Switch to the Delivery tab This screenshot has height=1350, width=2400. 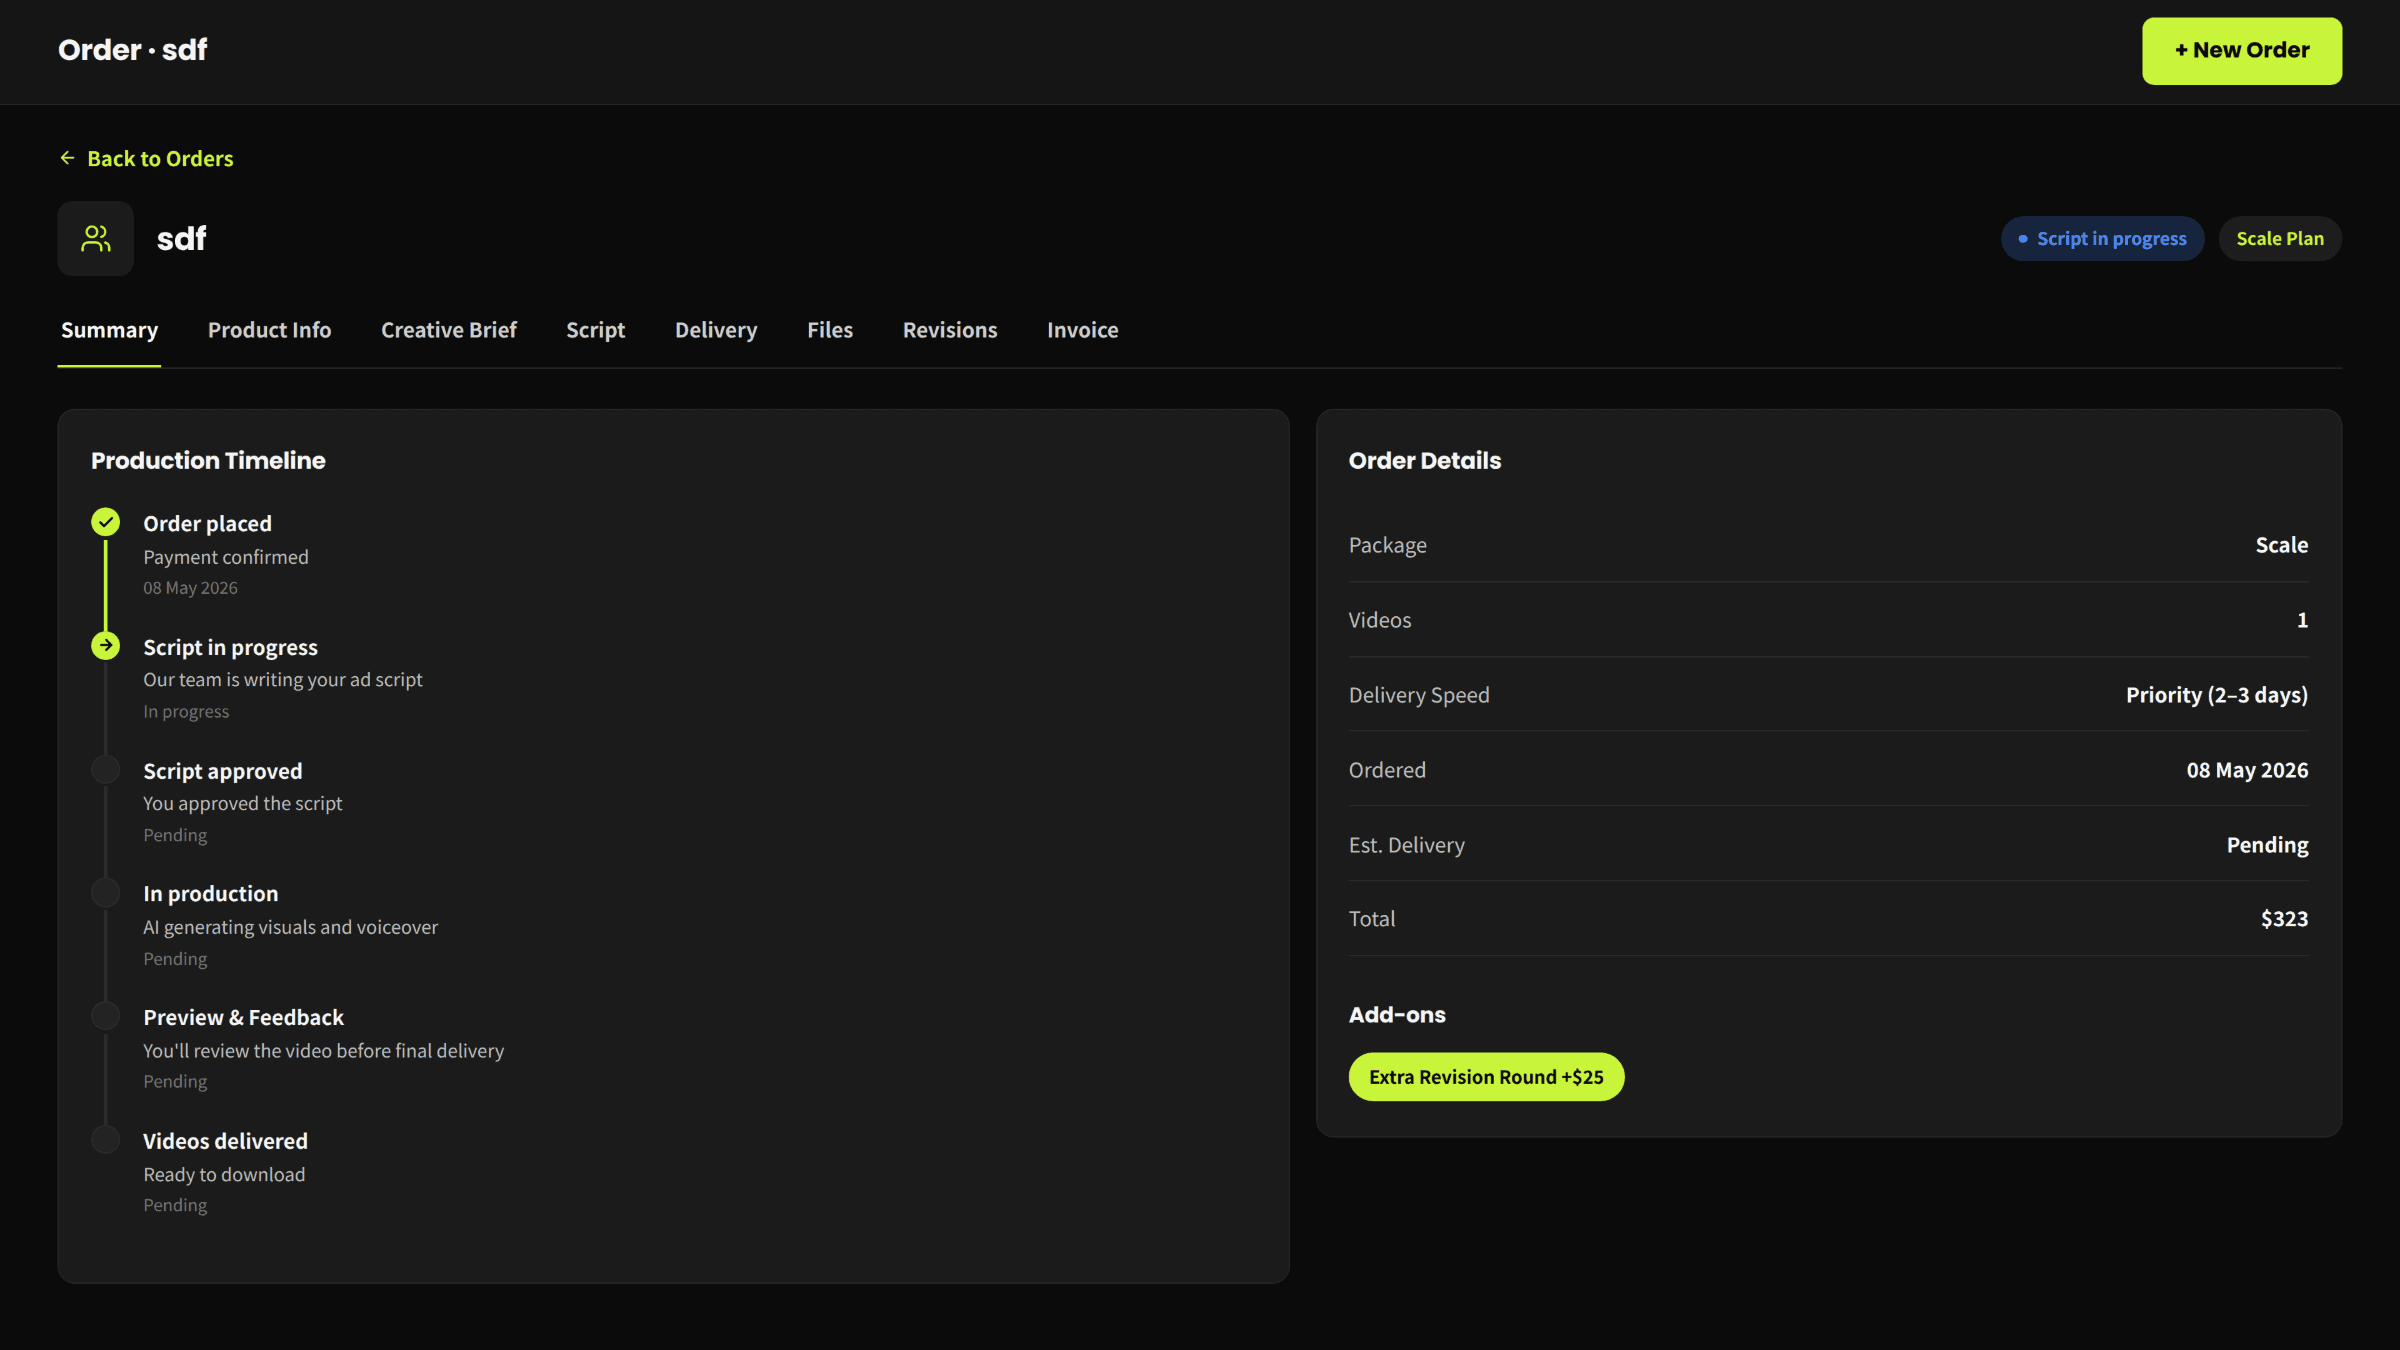coord(716,330)
